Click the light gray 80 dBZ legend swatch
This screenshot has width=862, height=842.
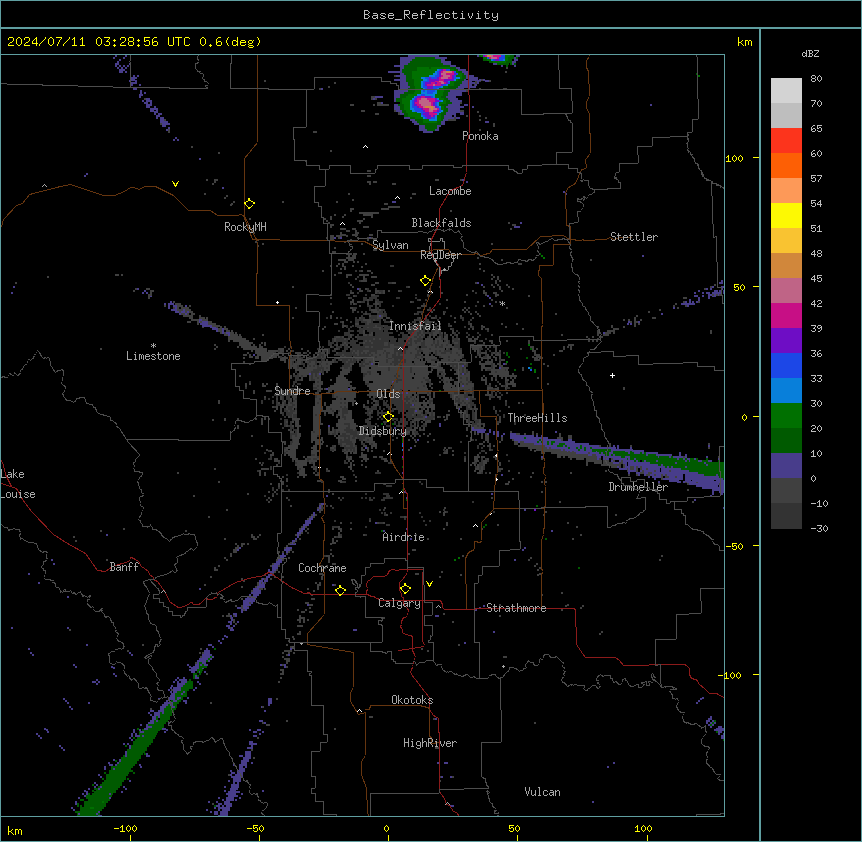click(x=786, y=90)
